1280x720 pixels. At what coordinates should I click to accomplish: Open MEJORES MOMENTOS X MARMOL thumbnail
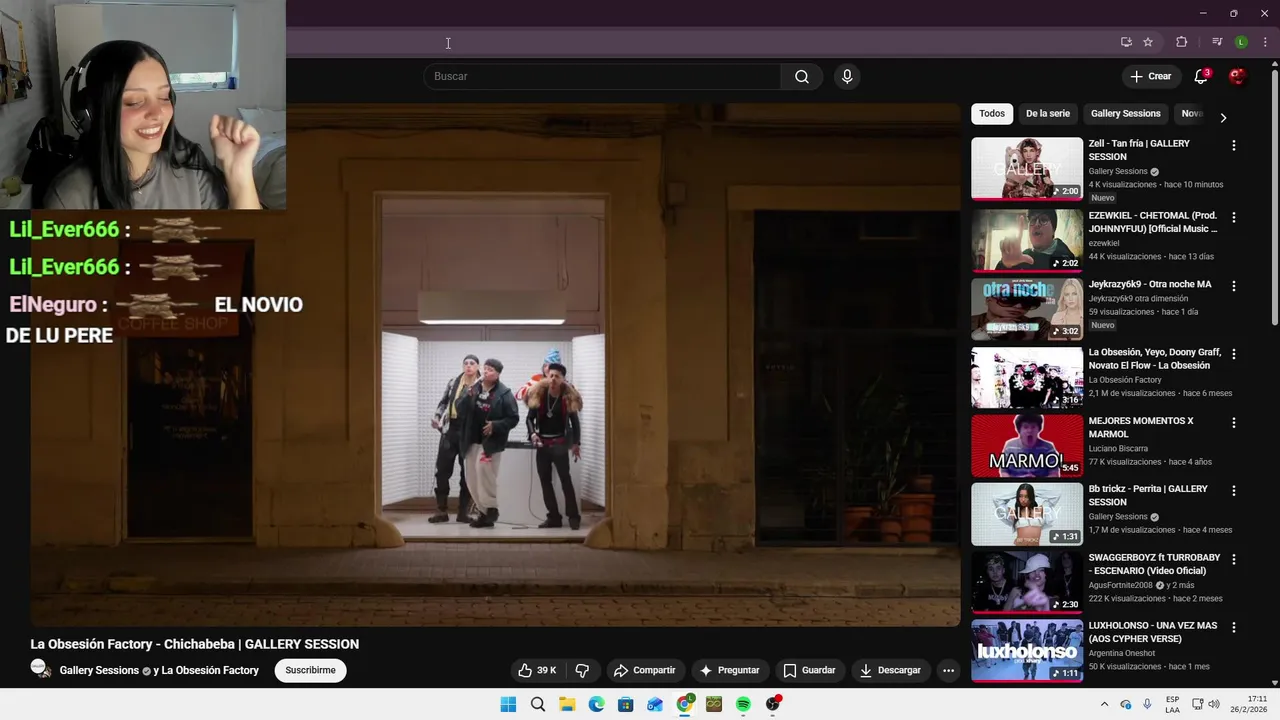pyautogui.click(x=1026, y=446)
